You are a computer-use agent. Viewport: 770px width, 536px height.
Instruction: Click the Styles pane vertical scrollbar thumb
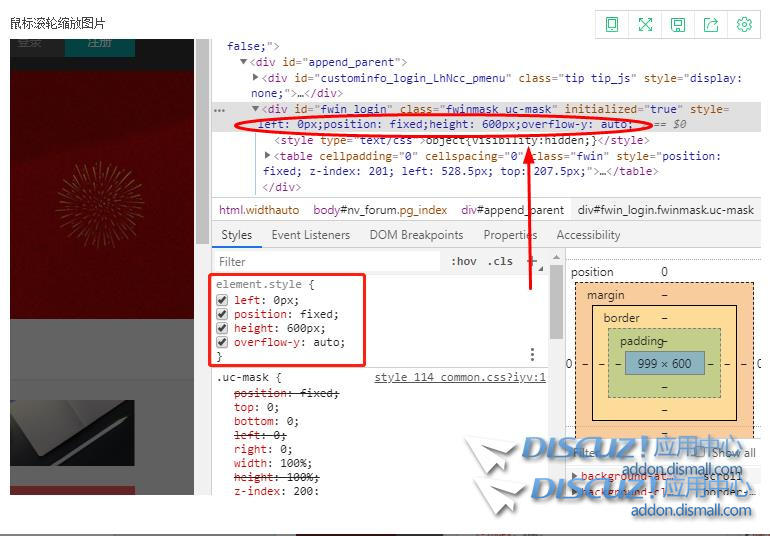coord(556,302)
